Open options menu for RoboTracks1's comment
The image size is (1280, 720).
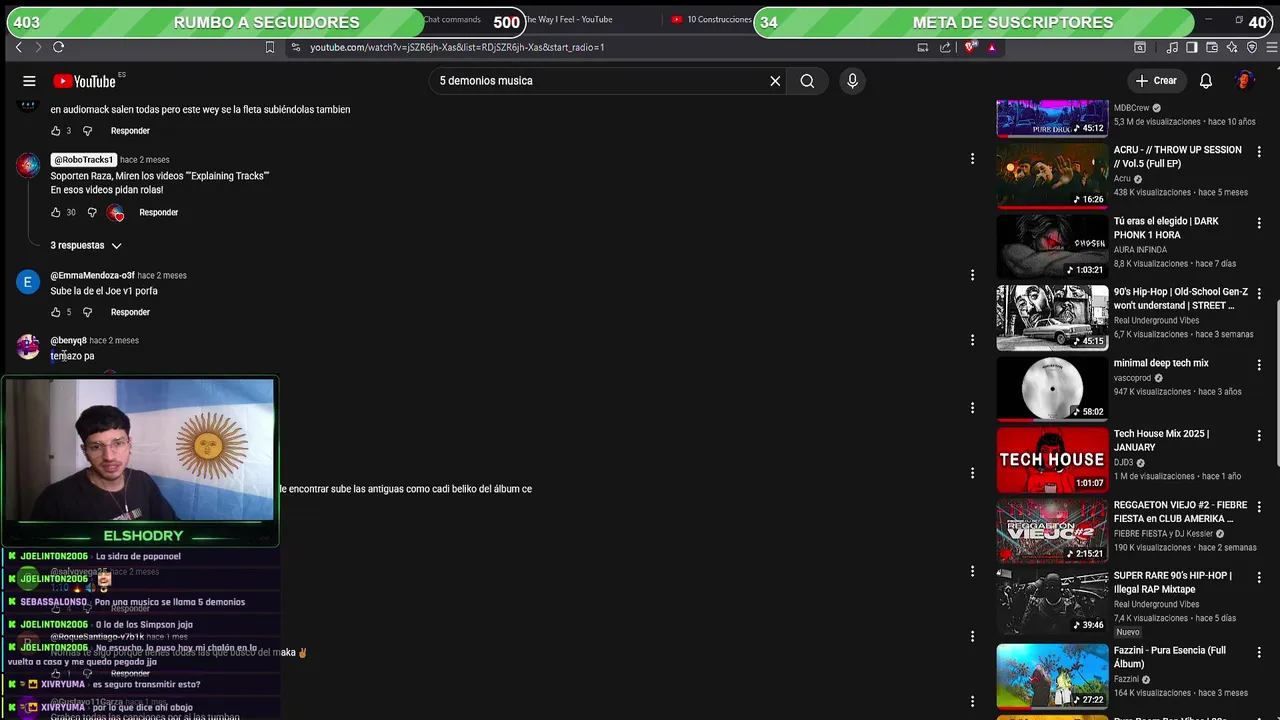(972, 159)
